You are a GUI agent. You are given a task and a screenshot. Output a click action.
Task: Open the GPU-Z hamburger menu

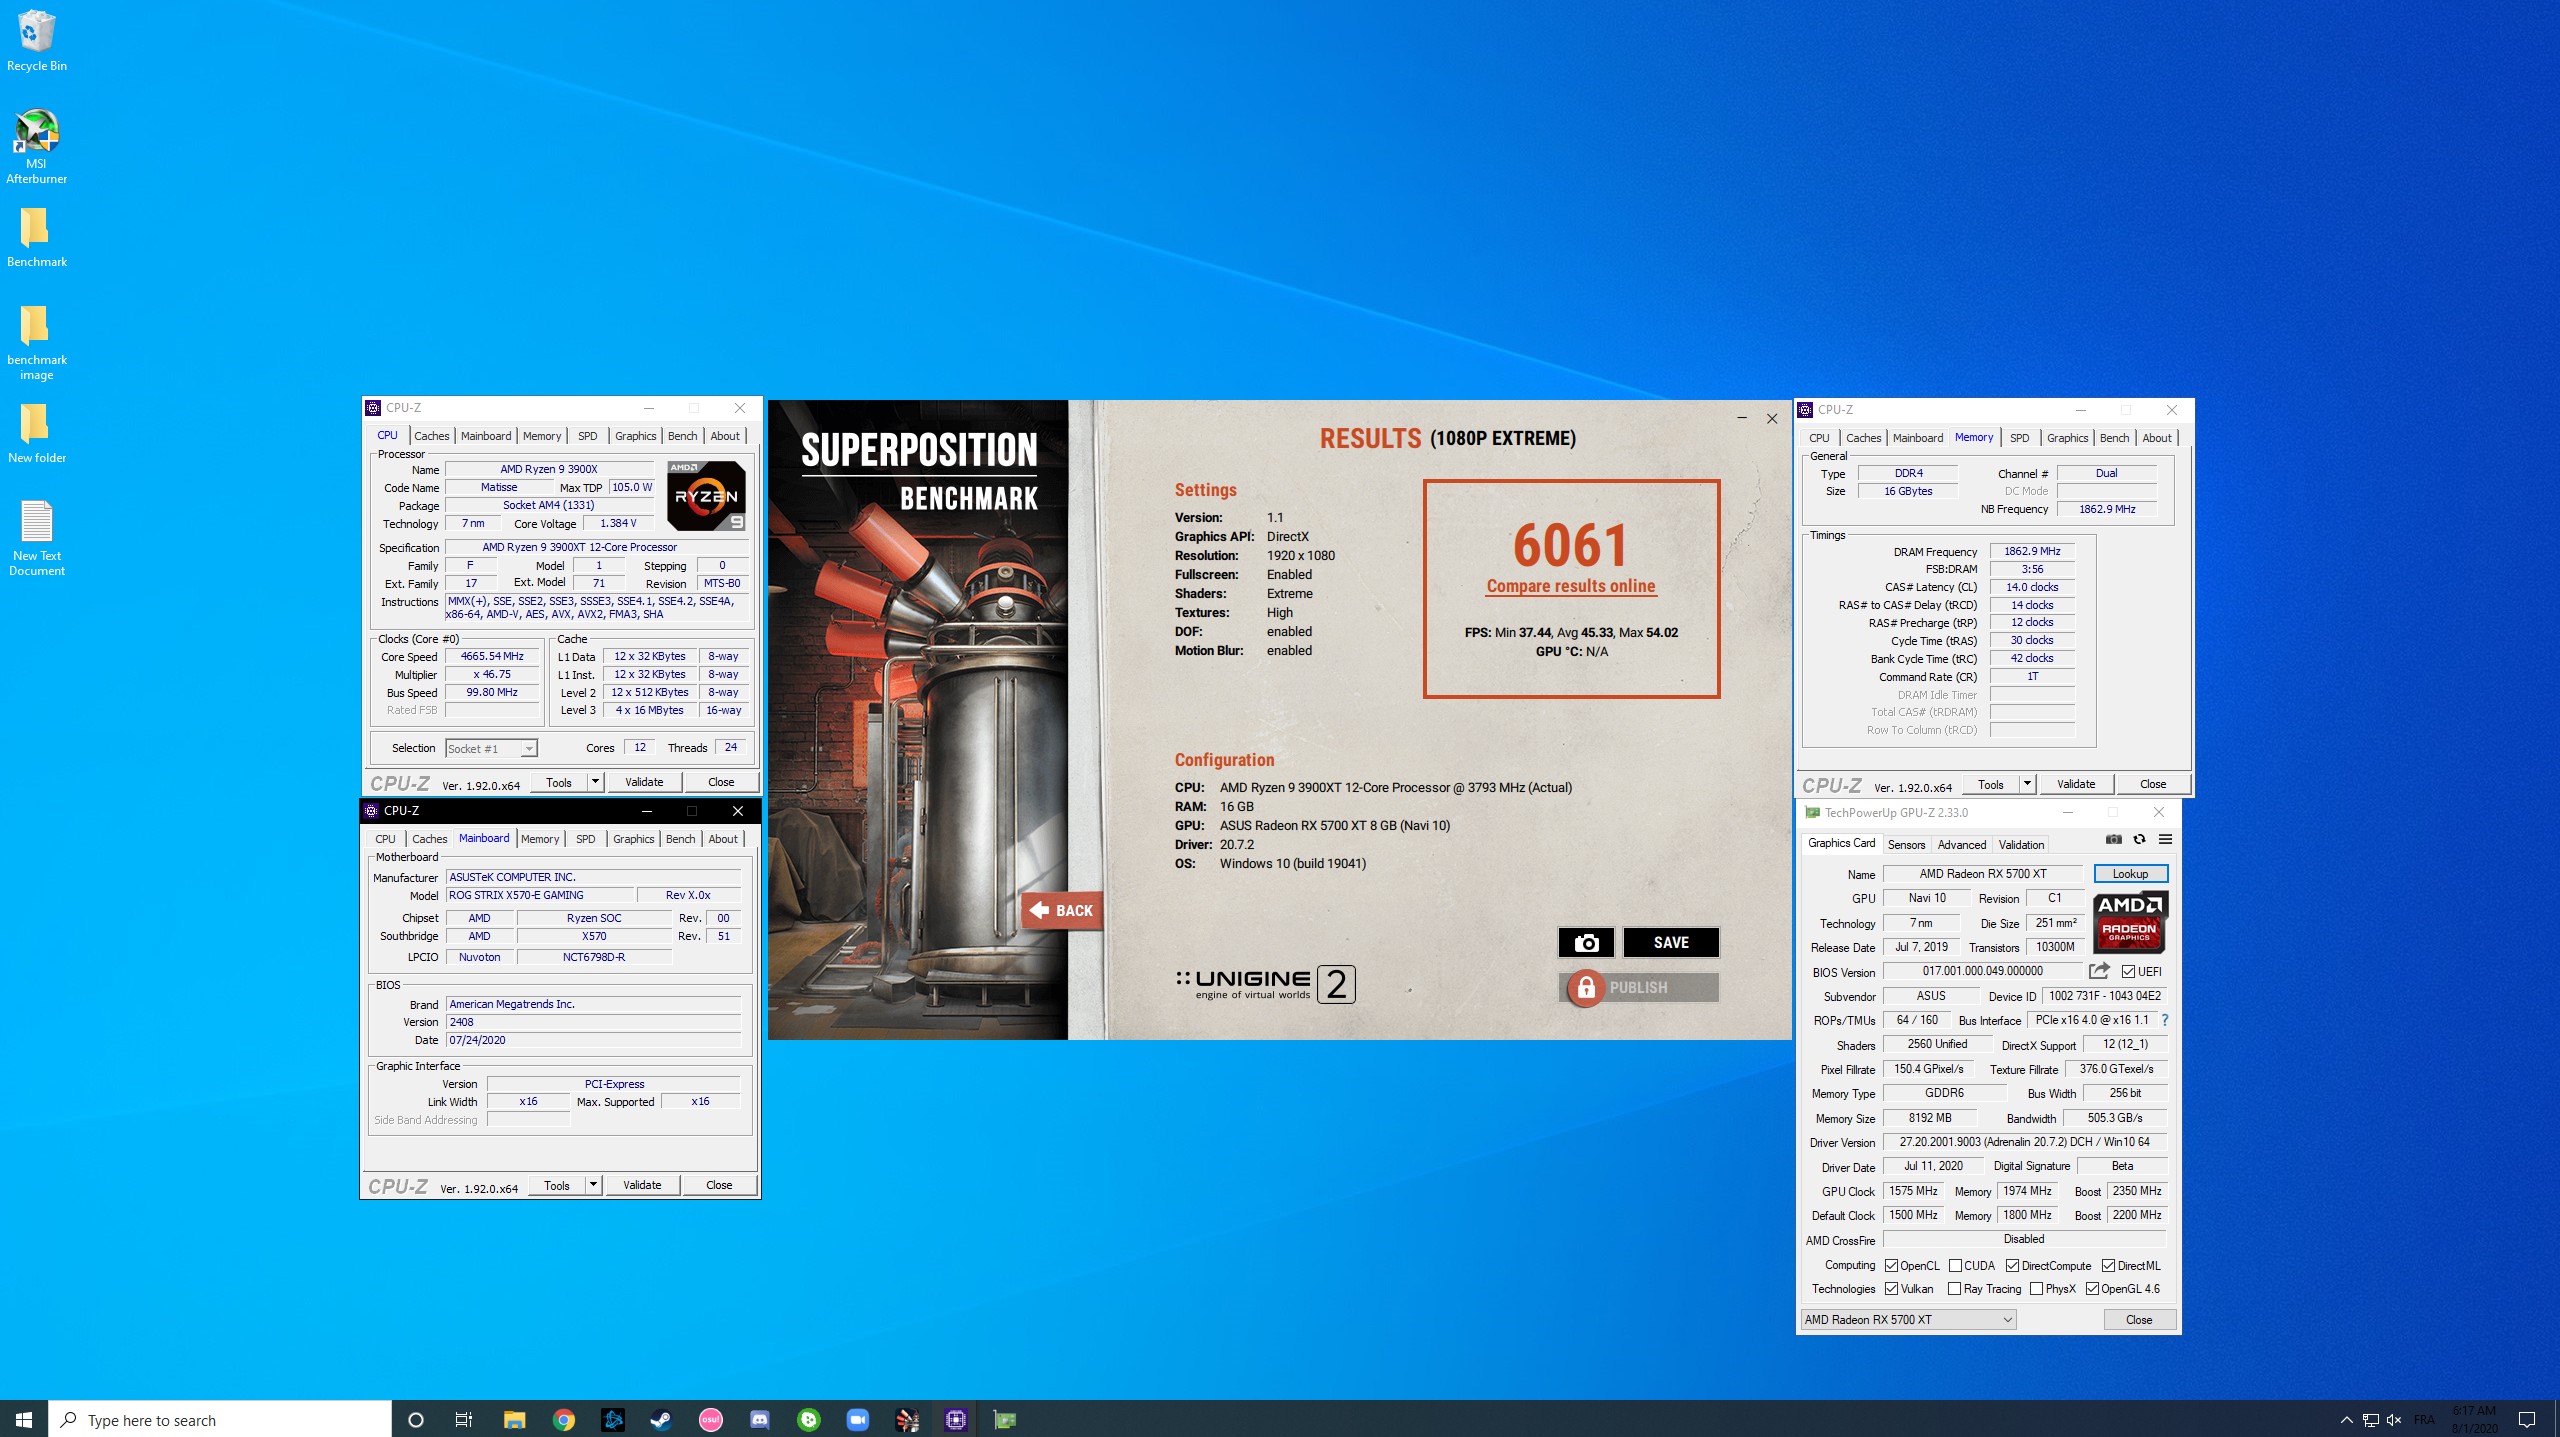tap(2165, 839)
